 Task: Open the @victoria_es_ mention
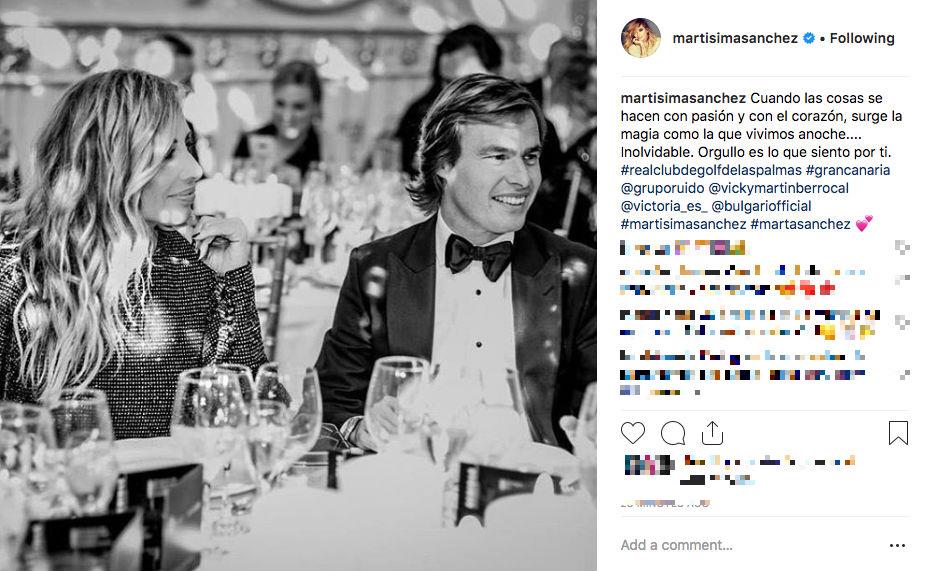click(x=663, y=206)
